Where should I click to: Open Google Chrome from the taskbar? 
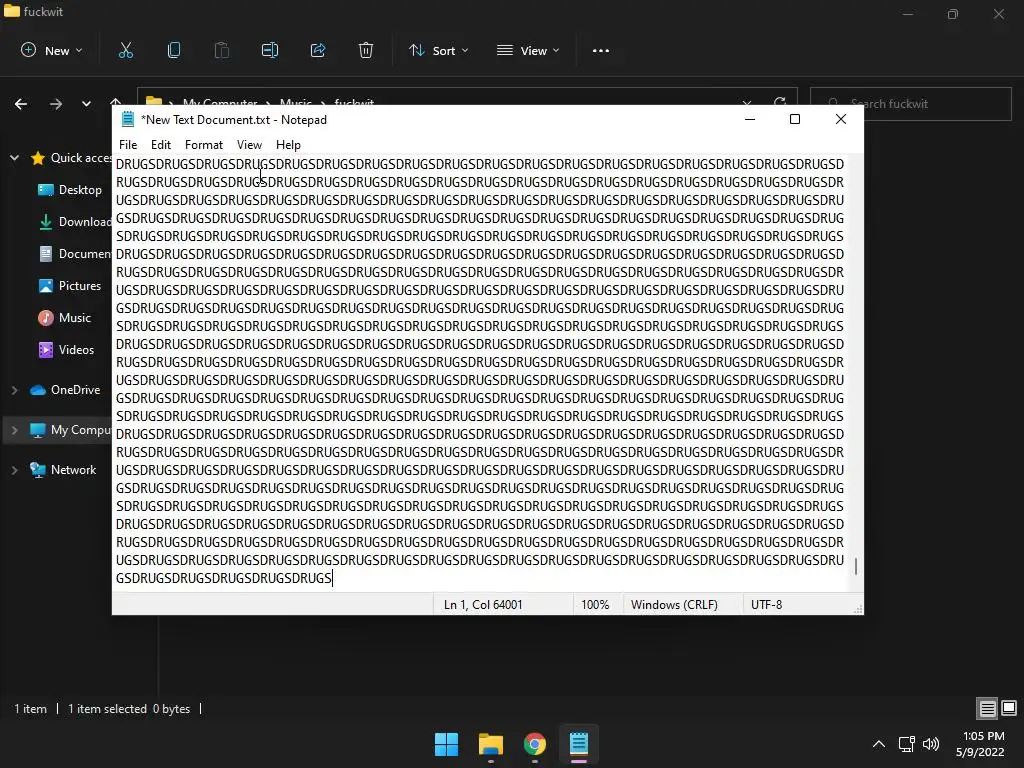tap(535, 744)
